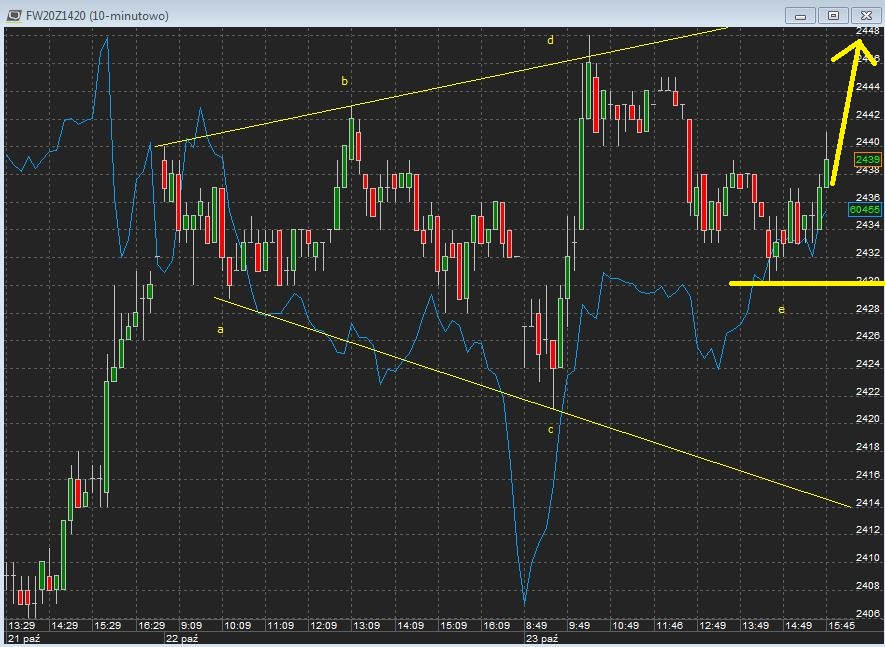Click time axis label 16:29
This screenshot has height=647, width=885.
151,625
